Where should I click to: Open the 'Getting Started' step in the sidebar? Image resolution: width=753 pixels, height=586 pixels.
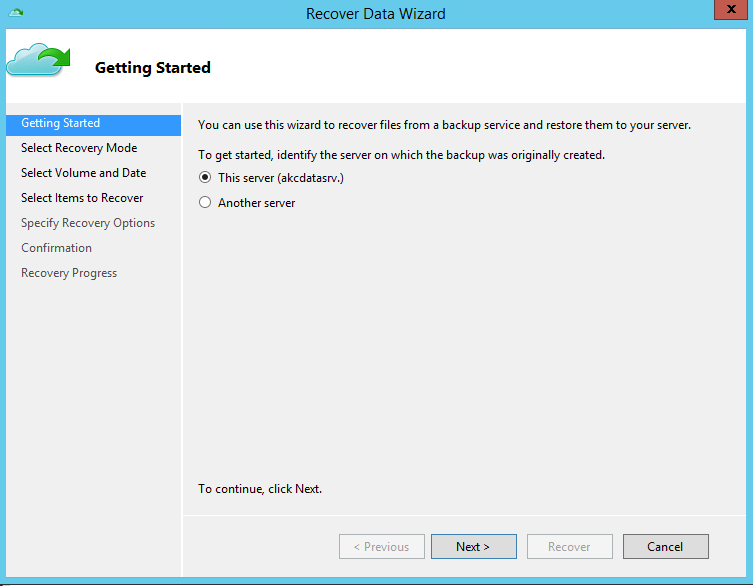click(x=61, y=124)
